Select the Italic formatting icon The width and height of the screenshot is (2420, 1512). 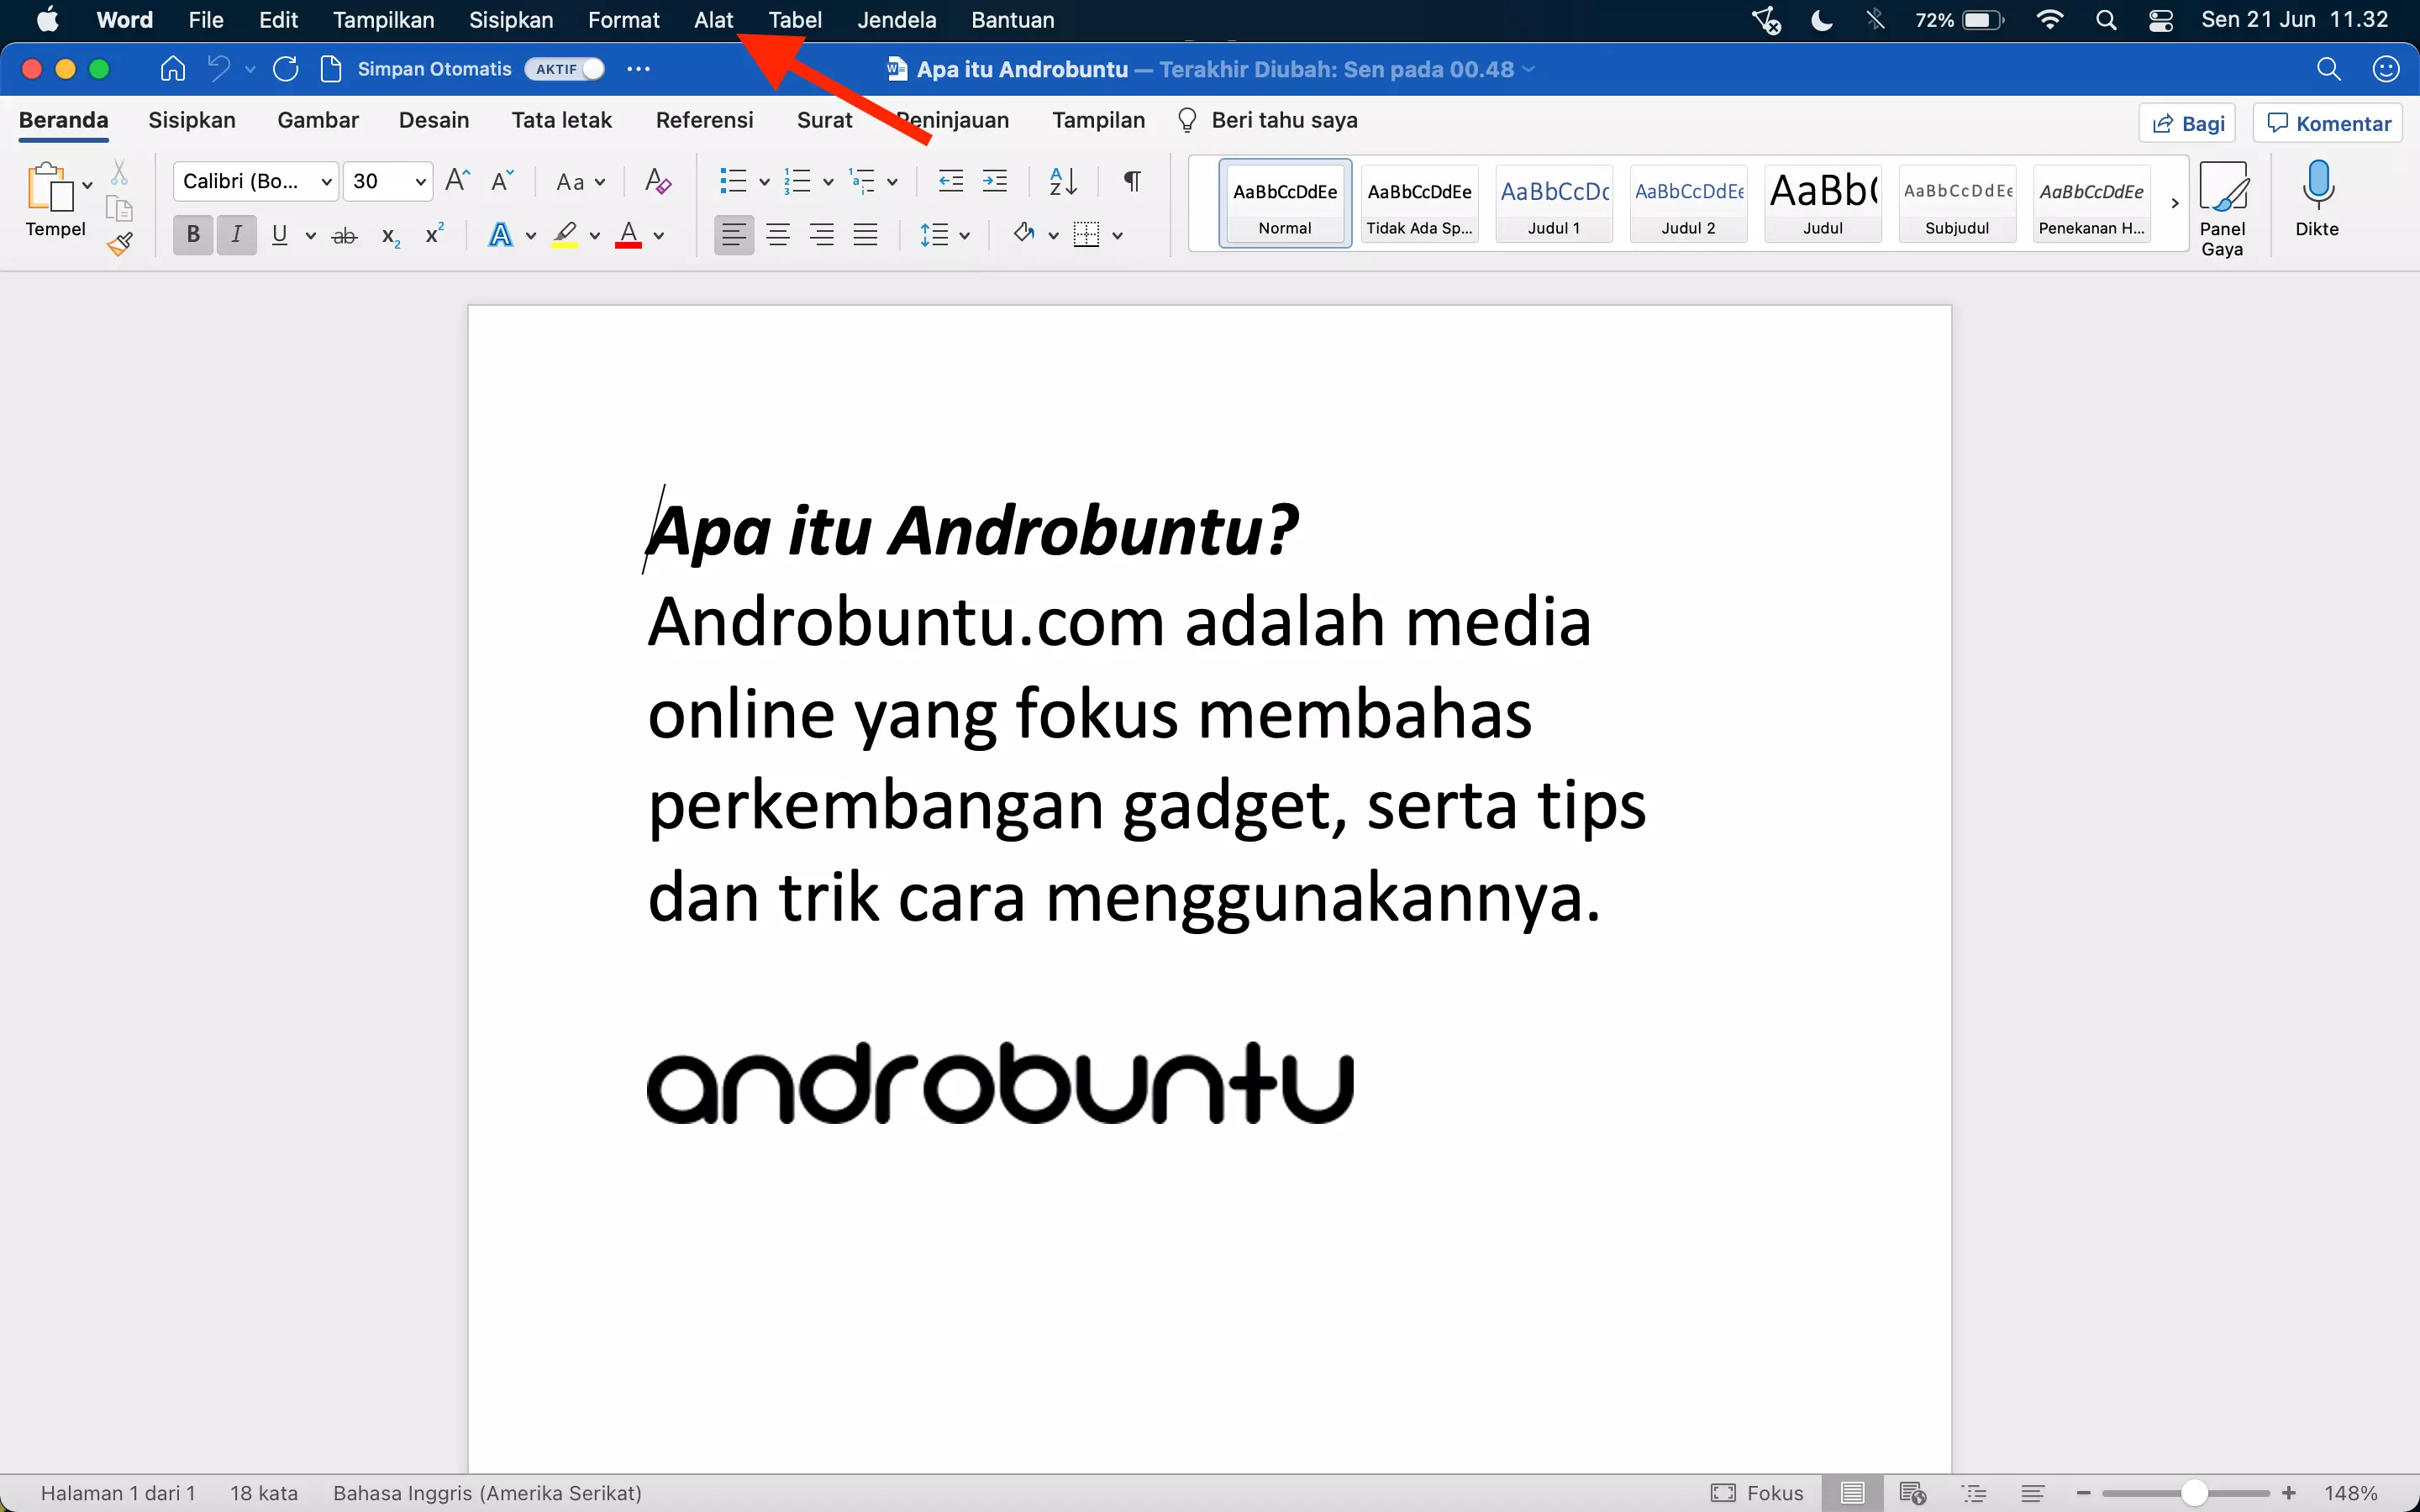pyautogui.click(x=235, y=234)
